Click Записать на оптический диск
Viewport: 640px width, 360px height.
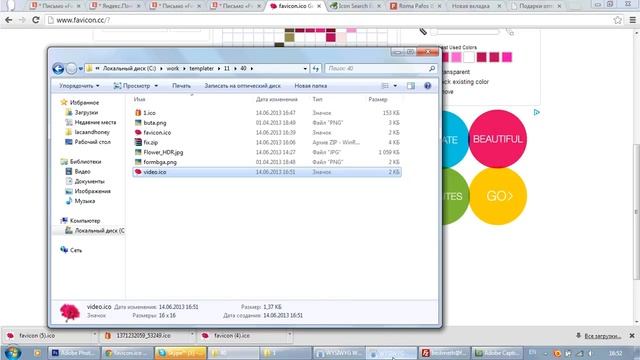pyautogui.click(x=242, y=86)
